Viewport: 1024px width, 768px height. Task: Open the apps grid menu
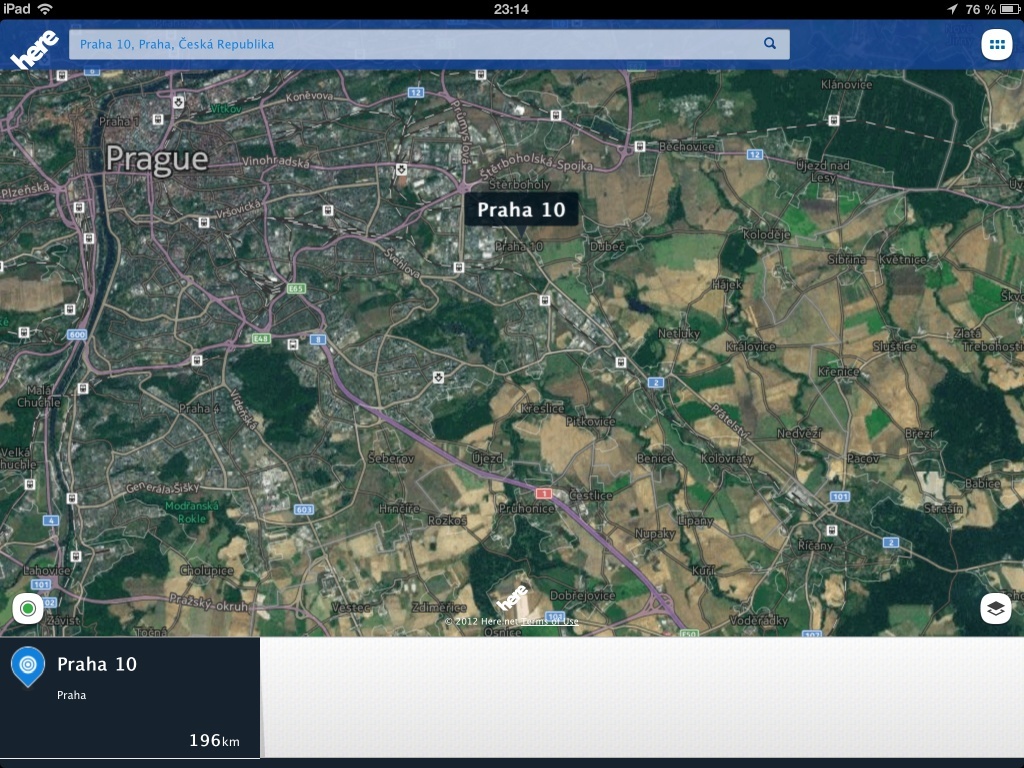999,43
